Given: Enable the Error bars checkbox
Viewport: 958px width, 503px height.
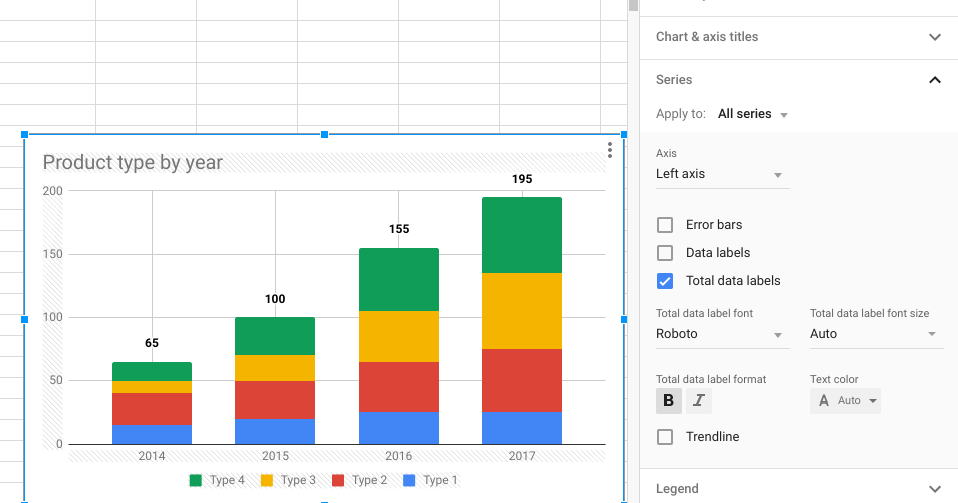Looking at the screenshot, I should (x=665, y=225).
